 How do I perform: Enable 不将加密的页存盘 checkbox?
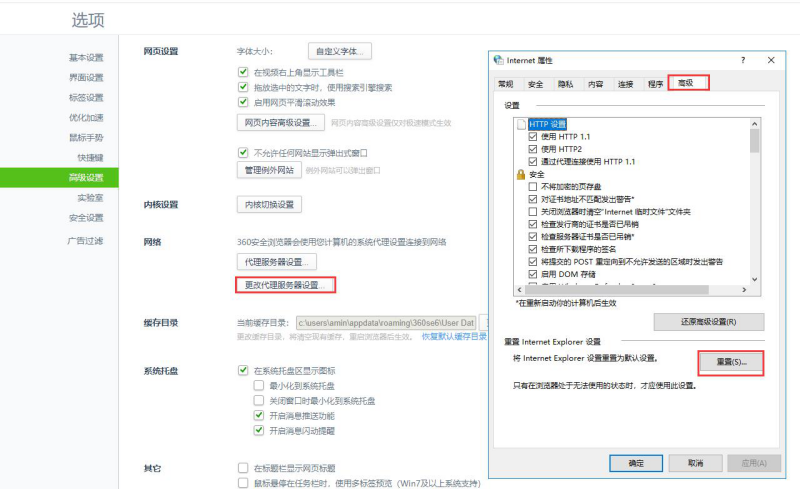tap(533, 187)
